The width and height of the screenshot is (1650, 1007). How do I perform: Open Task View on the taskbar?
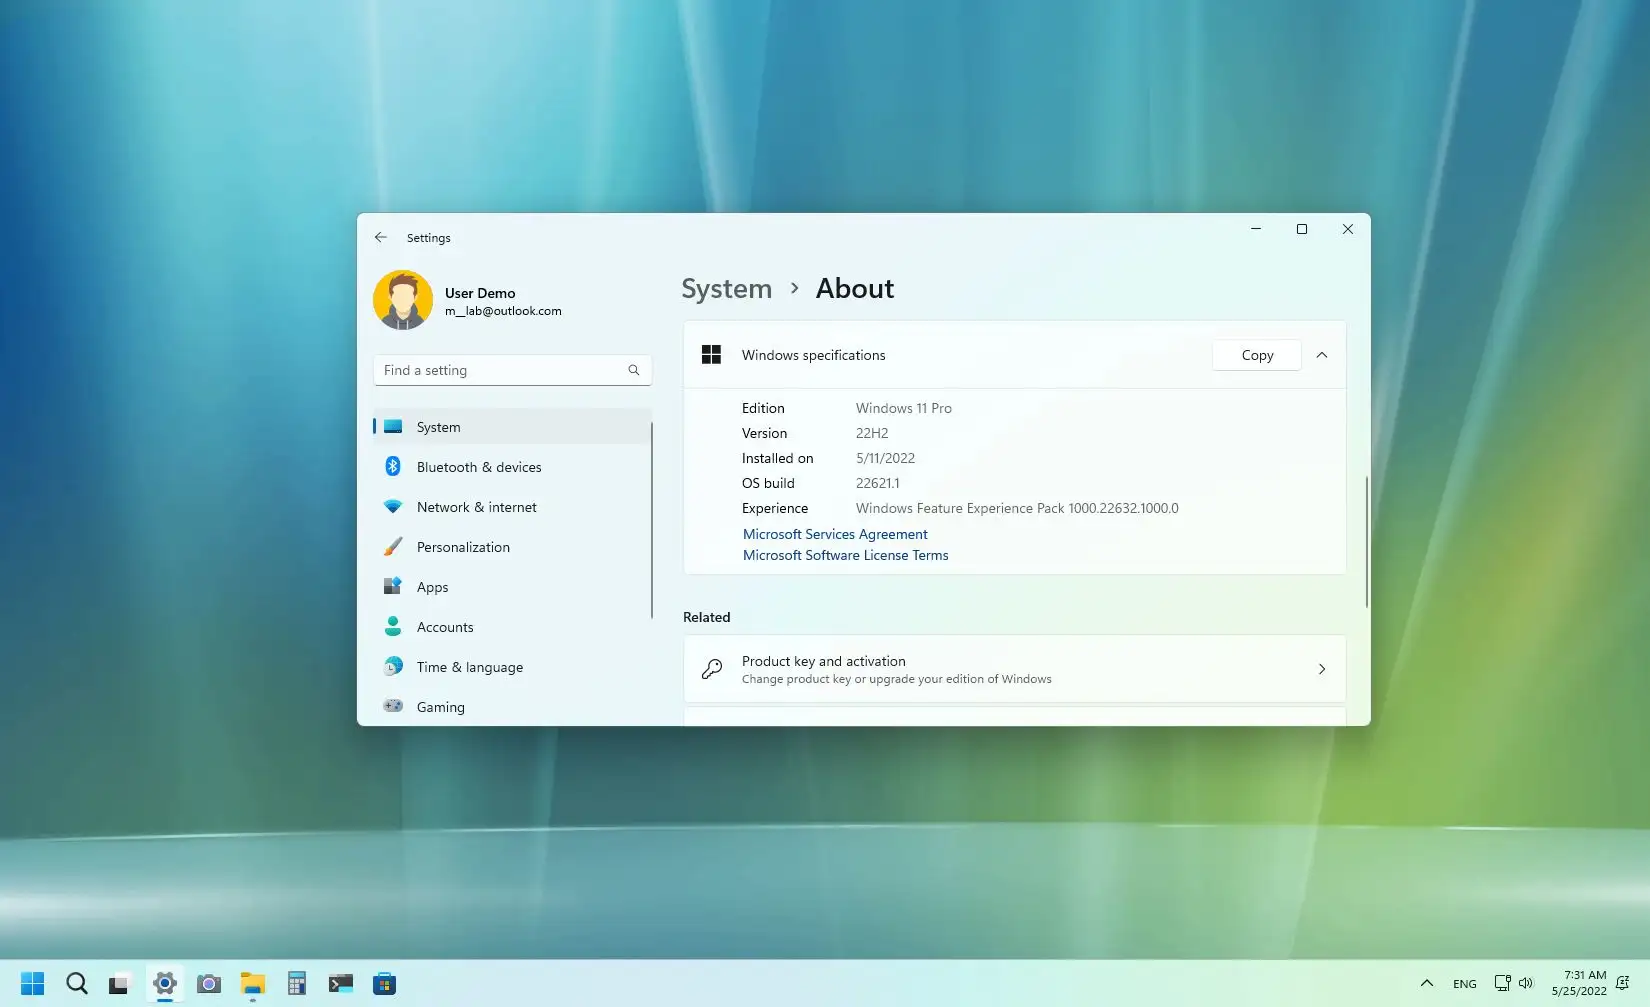[x=120, y=984]
